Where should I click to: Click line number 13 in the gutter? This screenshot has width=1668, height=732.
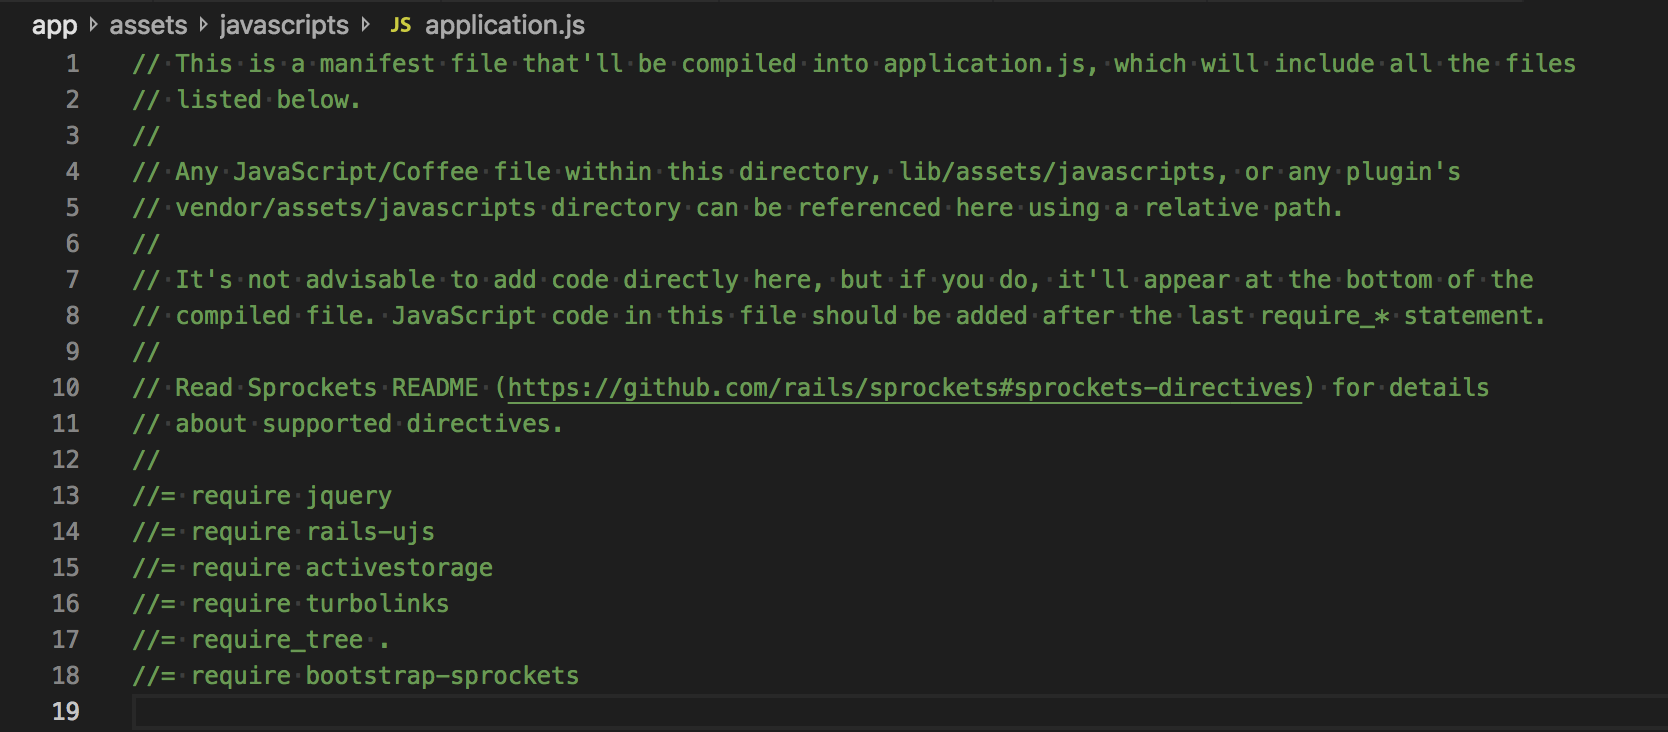[x=66, y=496]
